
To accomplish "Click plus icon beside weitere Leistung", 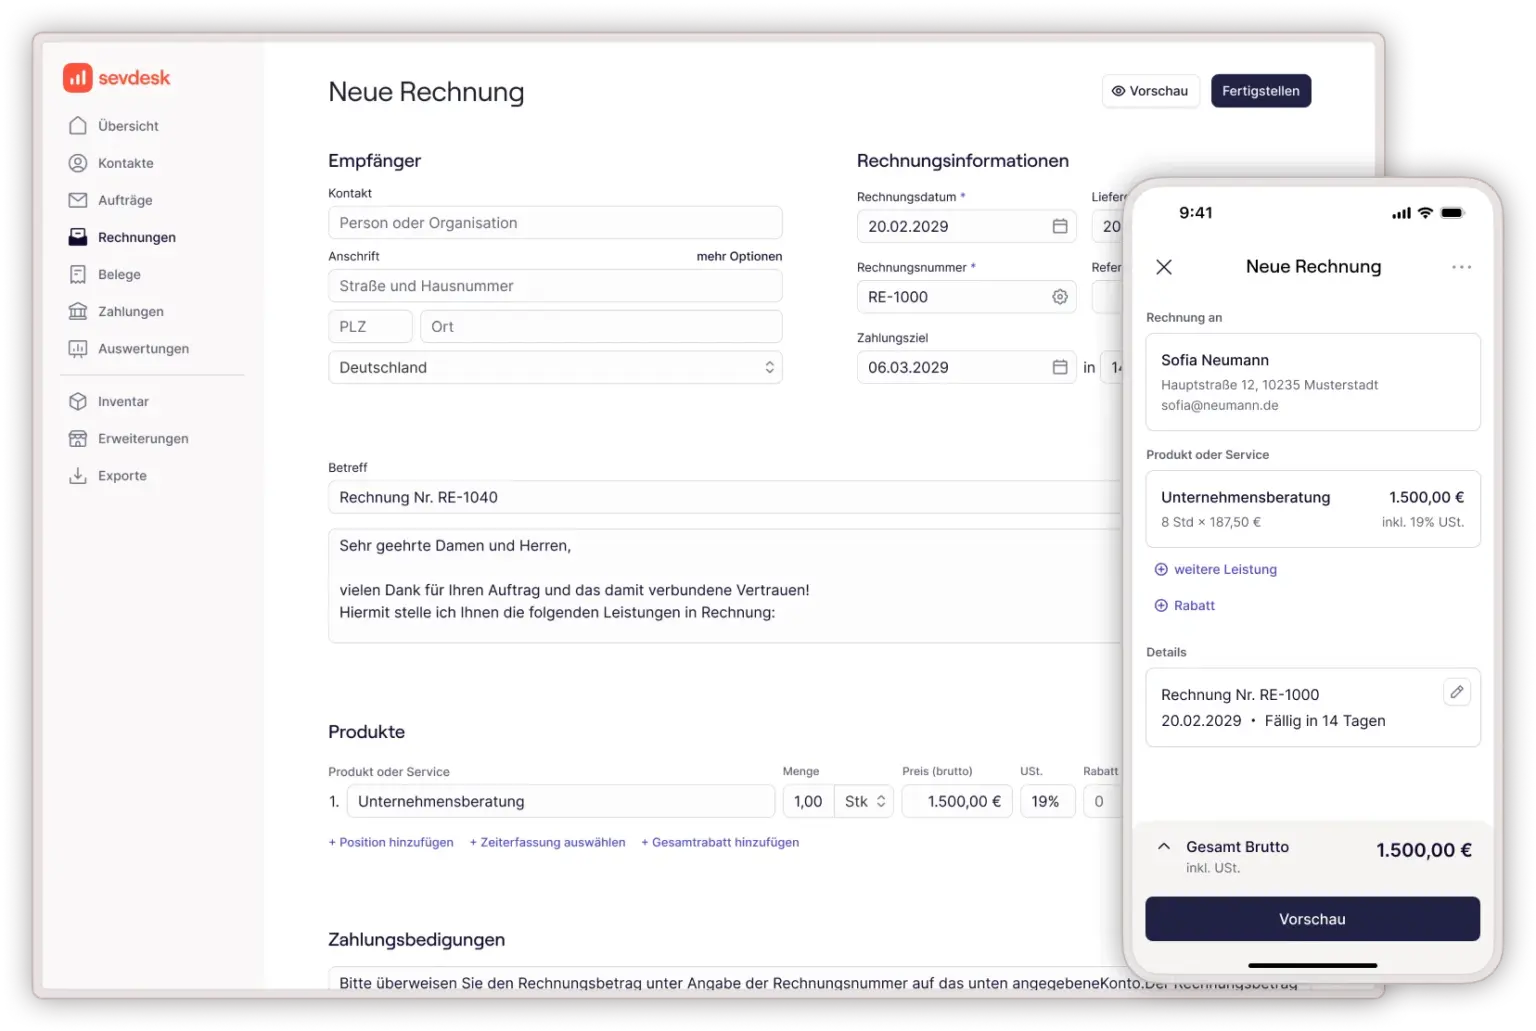I will 1161,569.
